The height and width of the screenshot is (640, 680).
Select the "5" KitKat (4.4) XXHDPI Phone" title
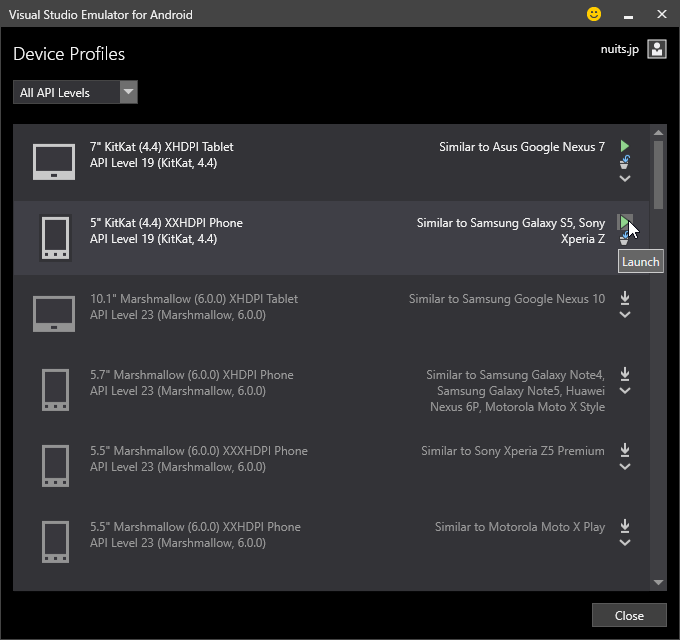coord(167,222)
